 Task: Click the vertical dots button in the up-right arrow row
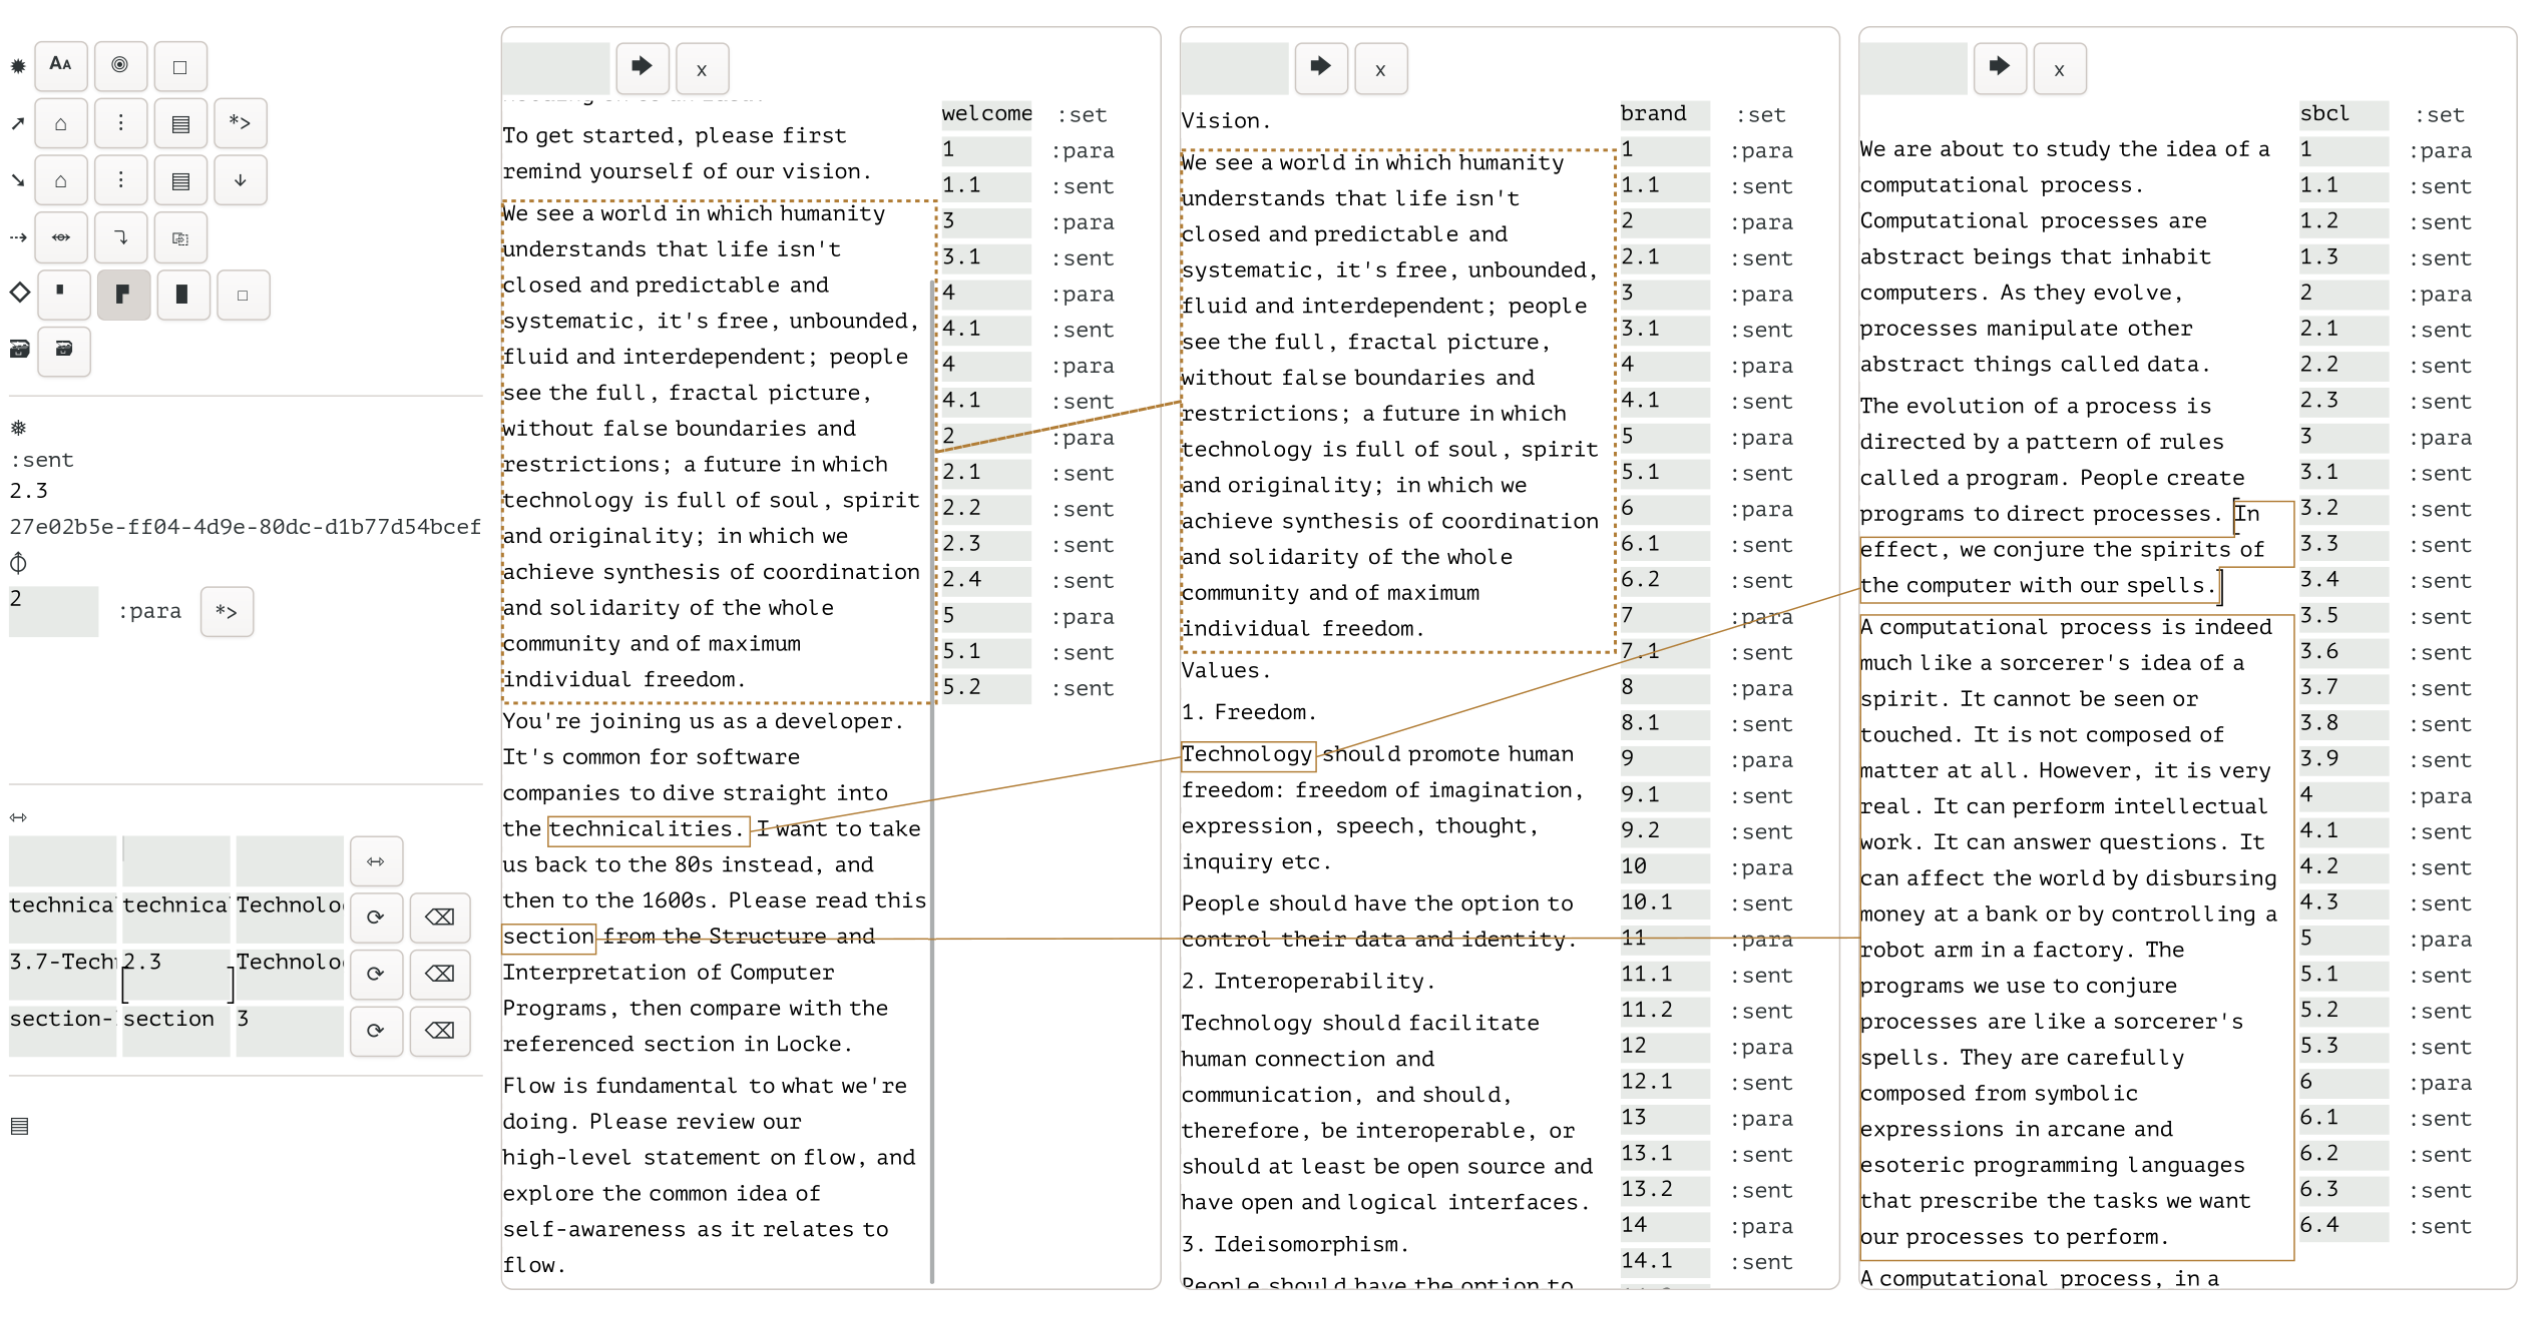pos(120,124)
